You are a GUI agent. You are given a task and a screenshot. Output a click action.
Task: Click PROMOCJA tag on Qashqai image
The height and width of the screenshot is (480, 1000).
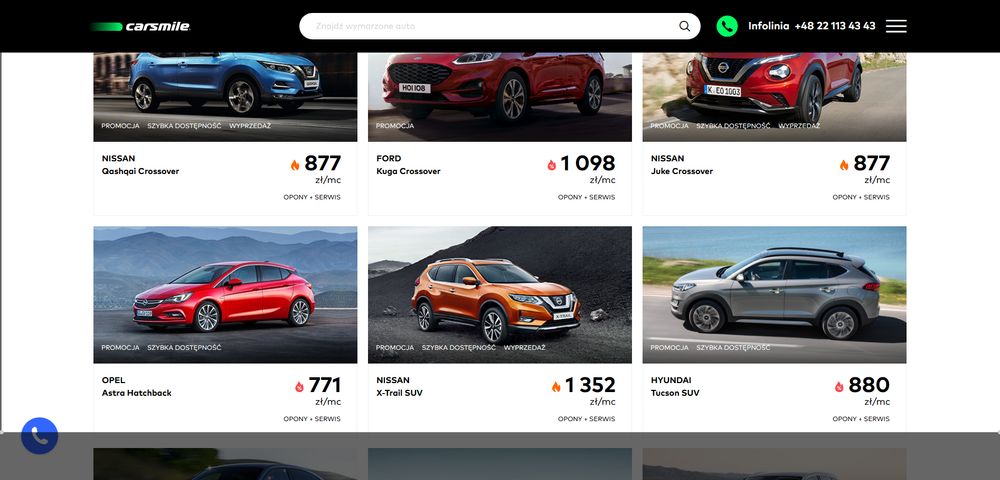coord(121,126)
